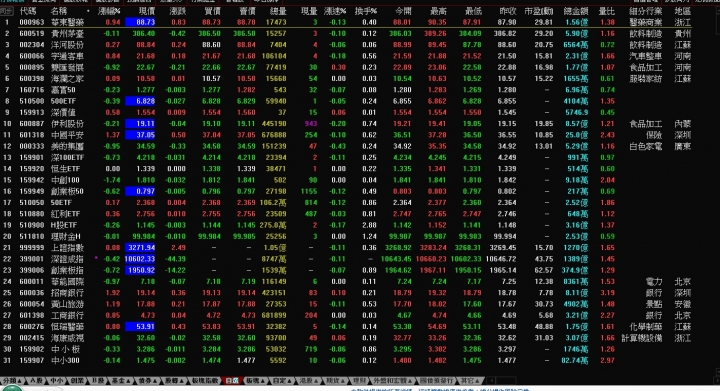The image size is (720, 391).
Task: Select the 50ETF name in row 17
Action: [62, 202]
